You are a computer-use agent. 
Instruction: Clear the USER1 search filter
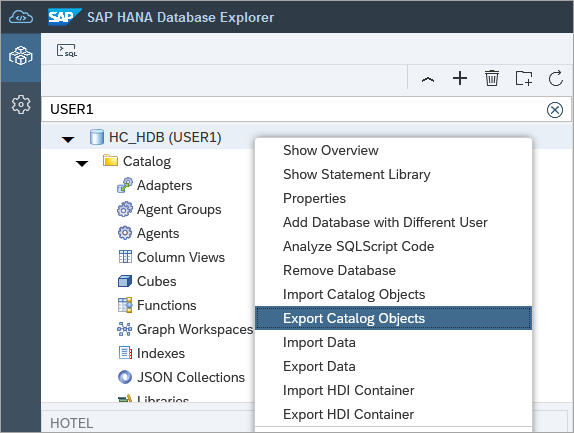[555, 110]
